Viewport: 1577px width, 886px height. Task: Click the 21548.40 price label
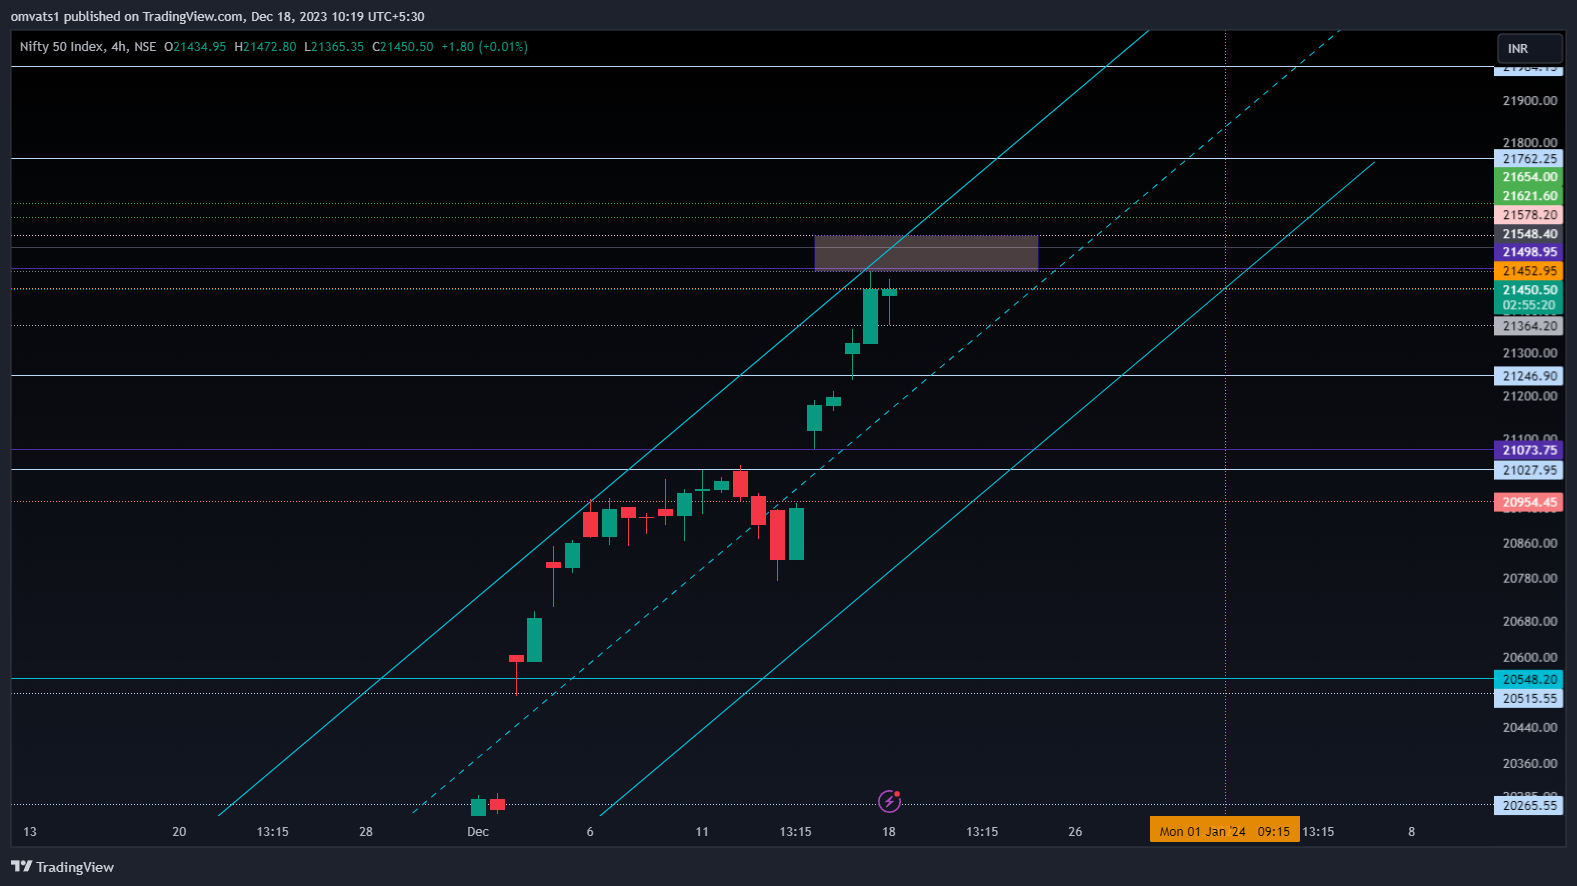[1529, 234]
